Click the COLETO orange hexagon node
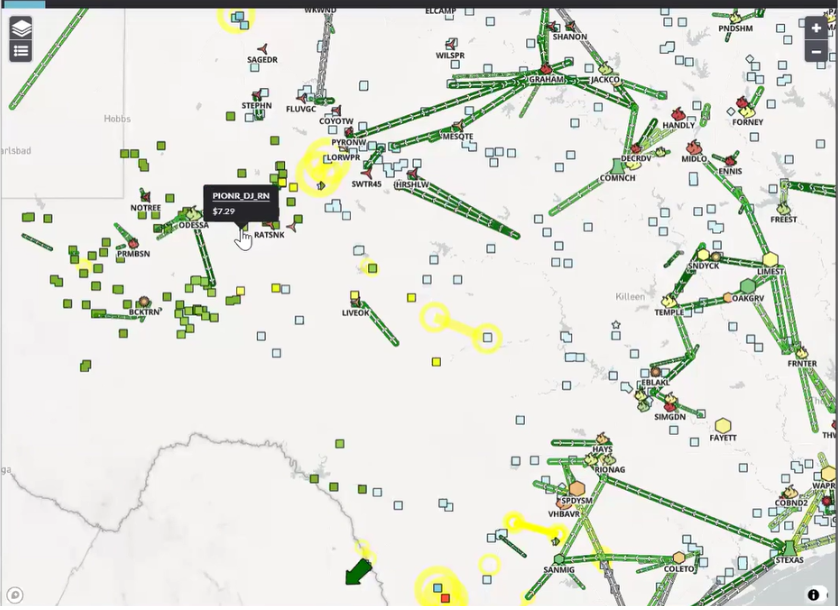Image resolution: width=840 pixels, height=610 pixels. (x=679, y=558)
